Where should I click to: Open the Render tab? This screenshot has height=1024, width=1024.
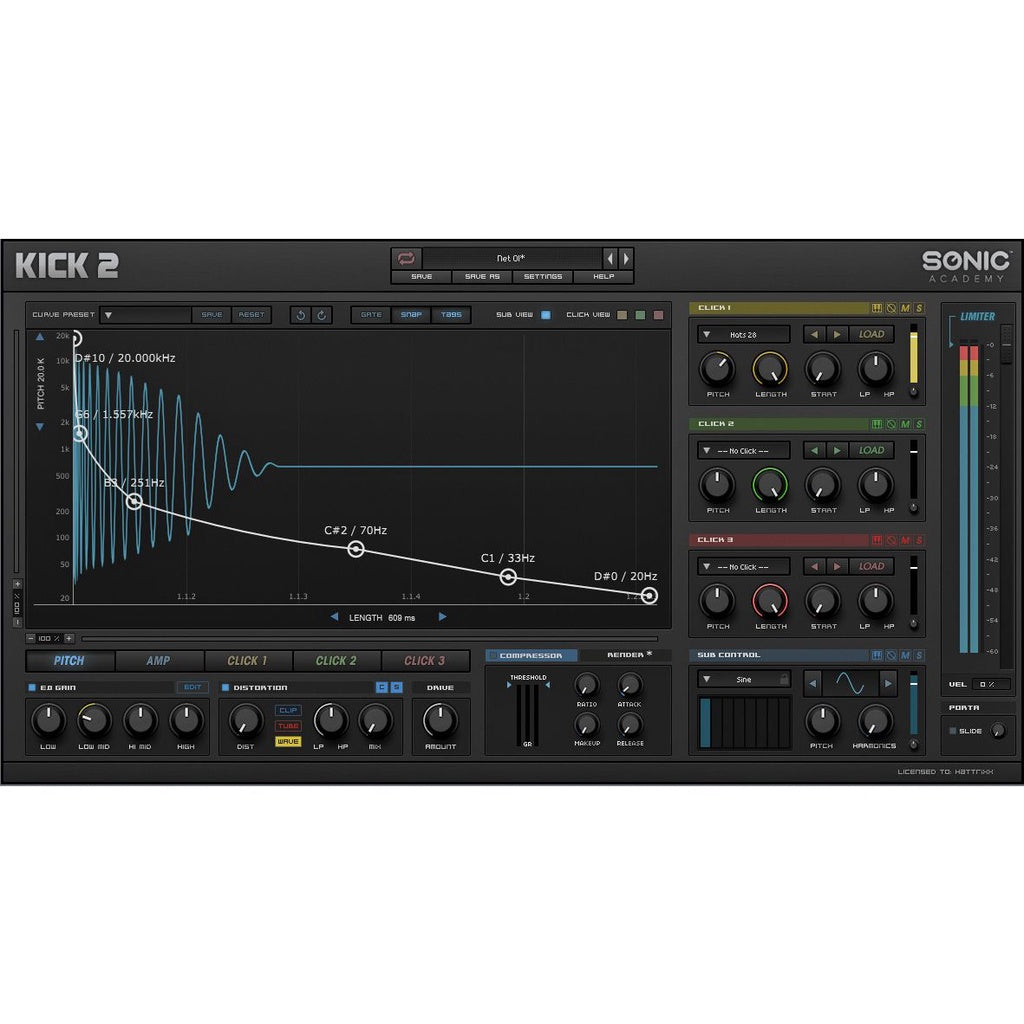pos(625,656)
